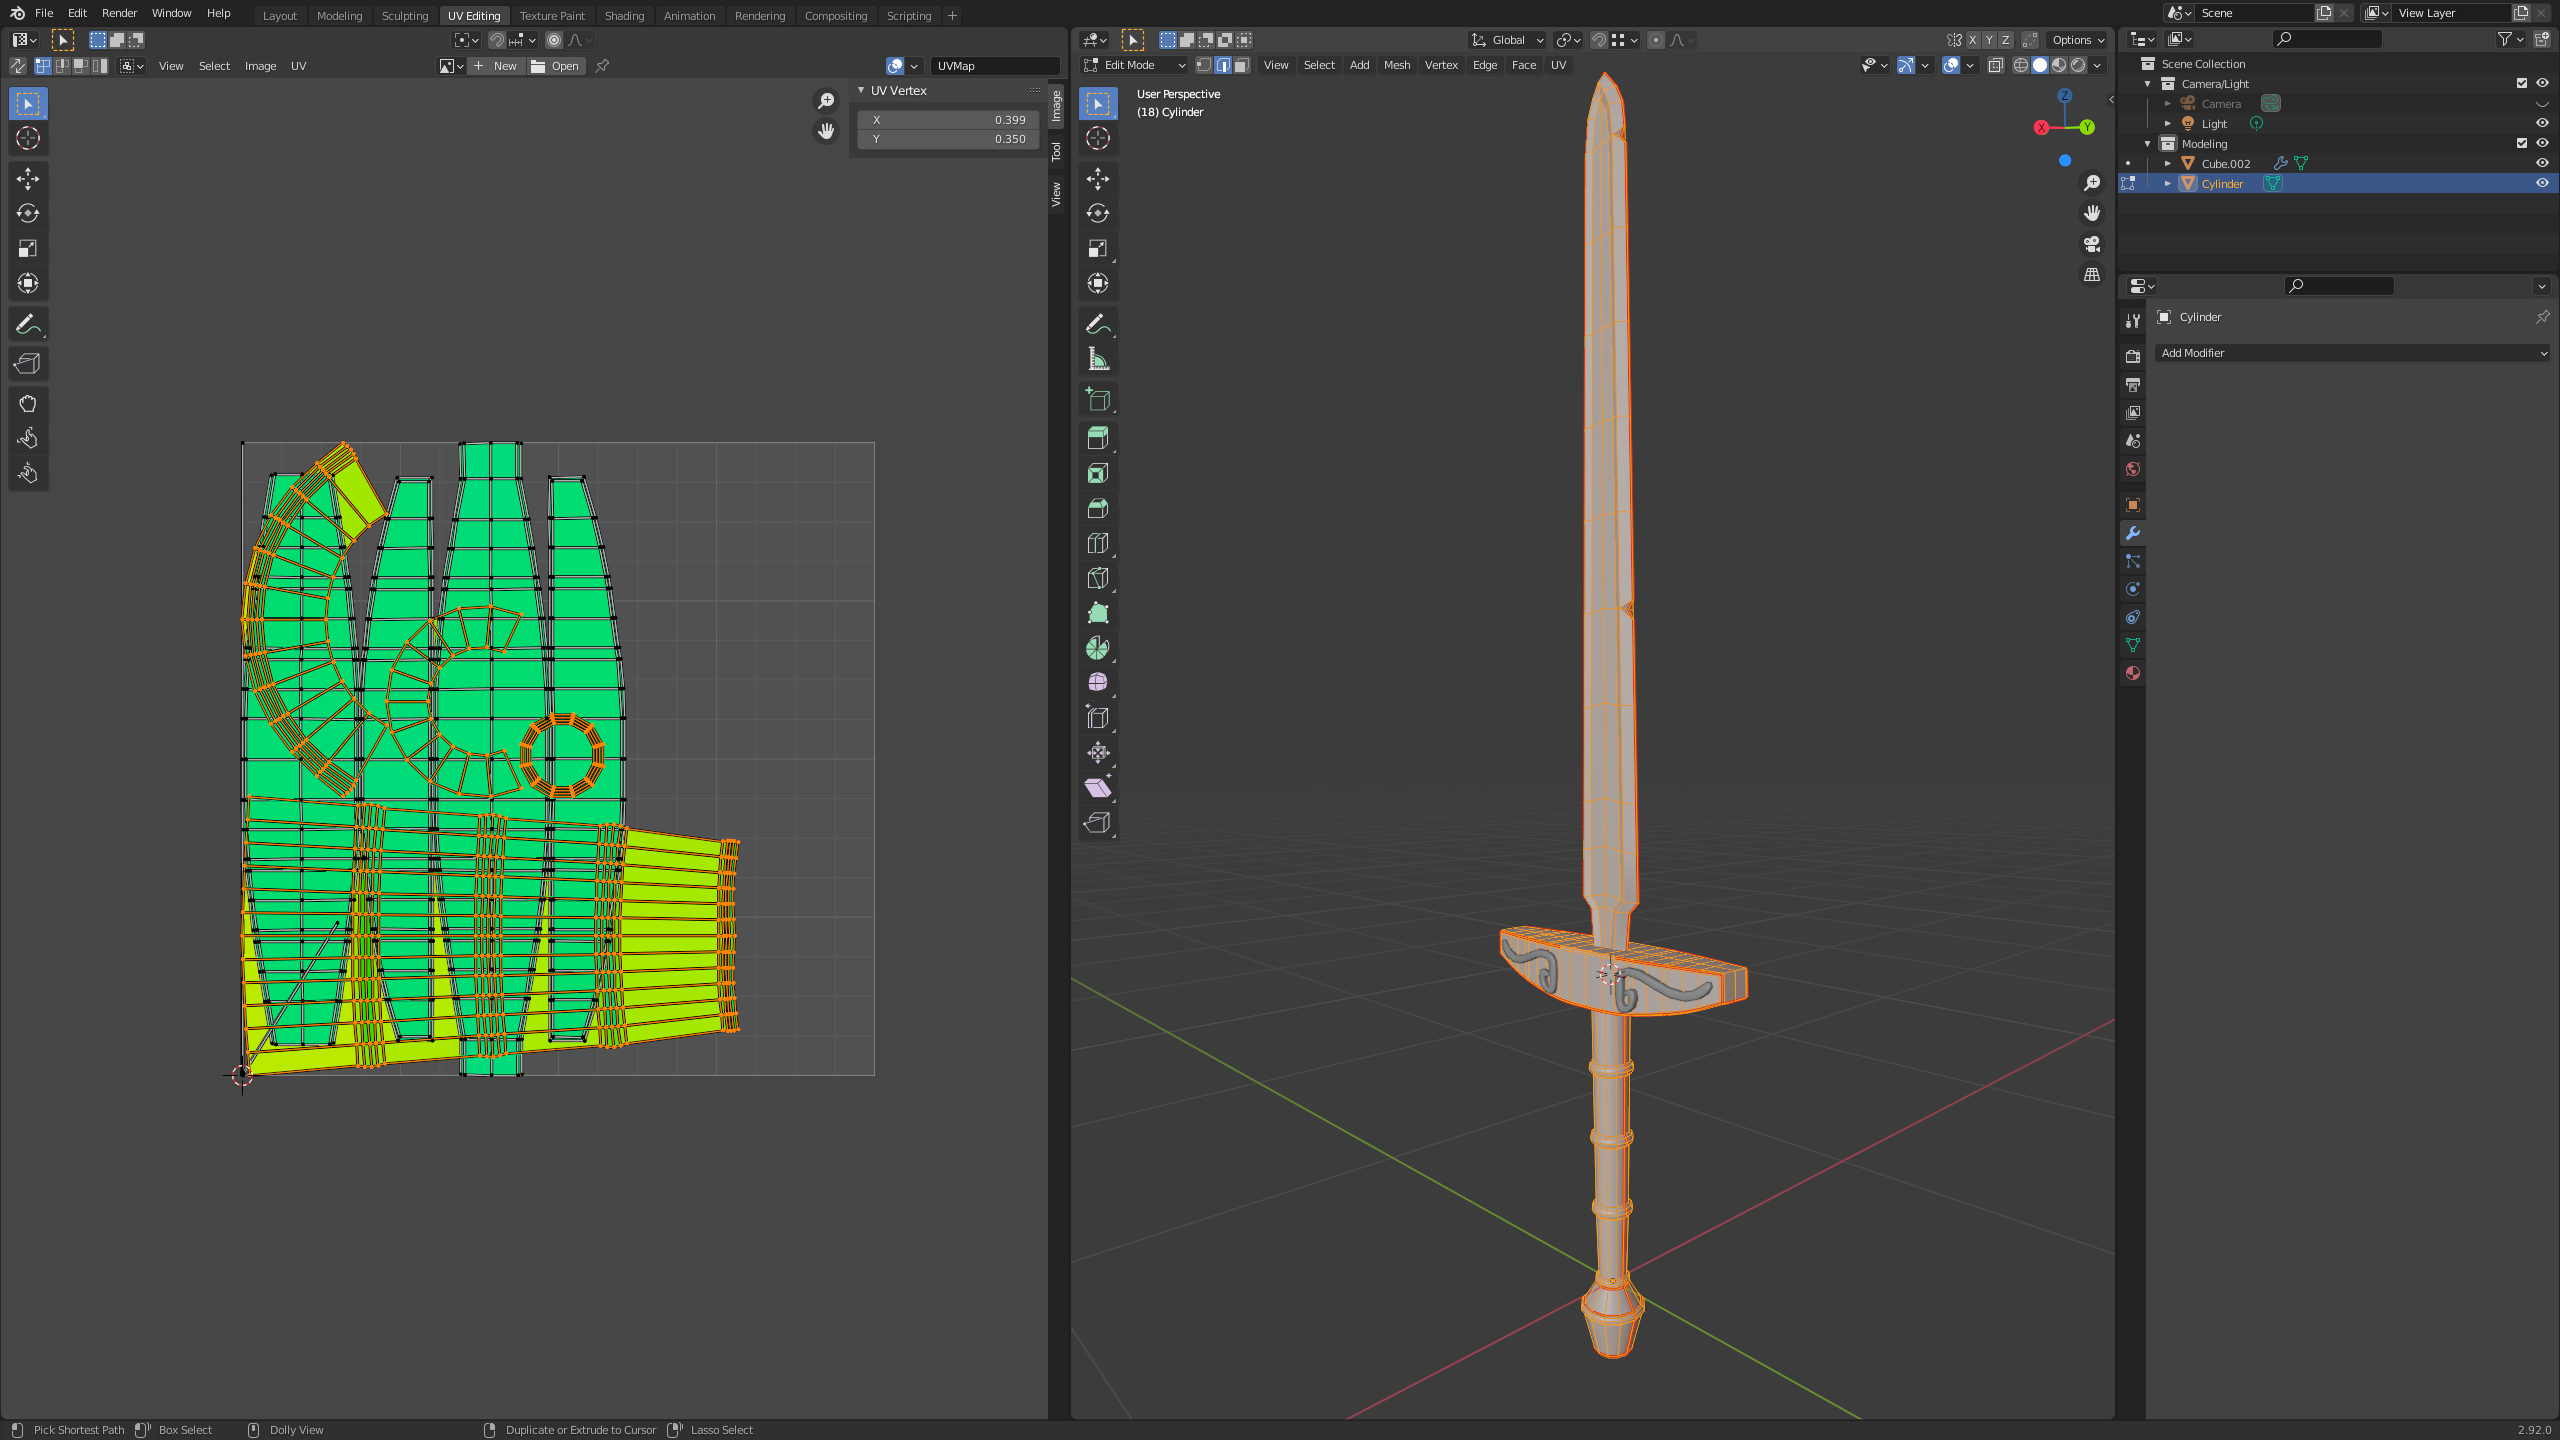Expand the Cube.002 outliner item

pyautogui.click(x=2167, y=163)
